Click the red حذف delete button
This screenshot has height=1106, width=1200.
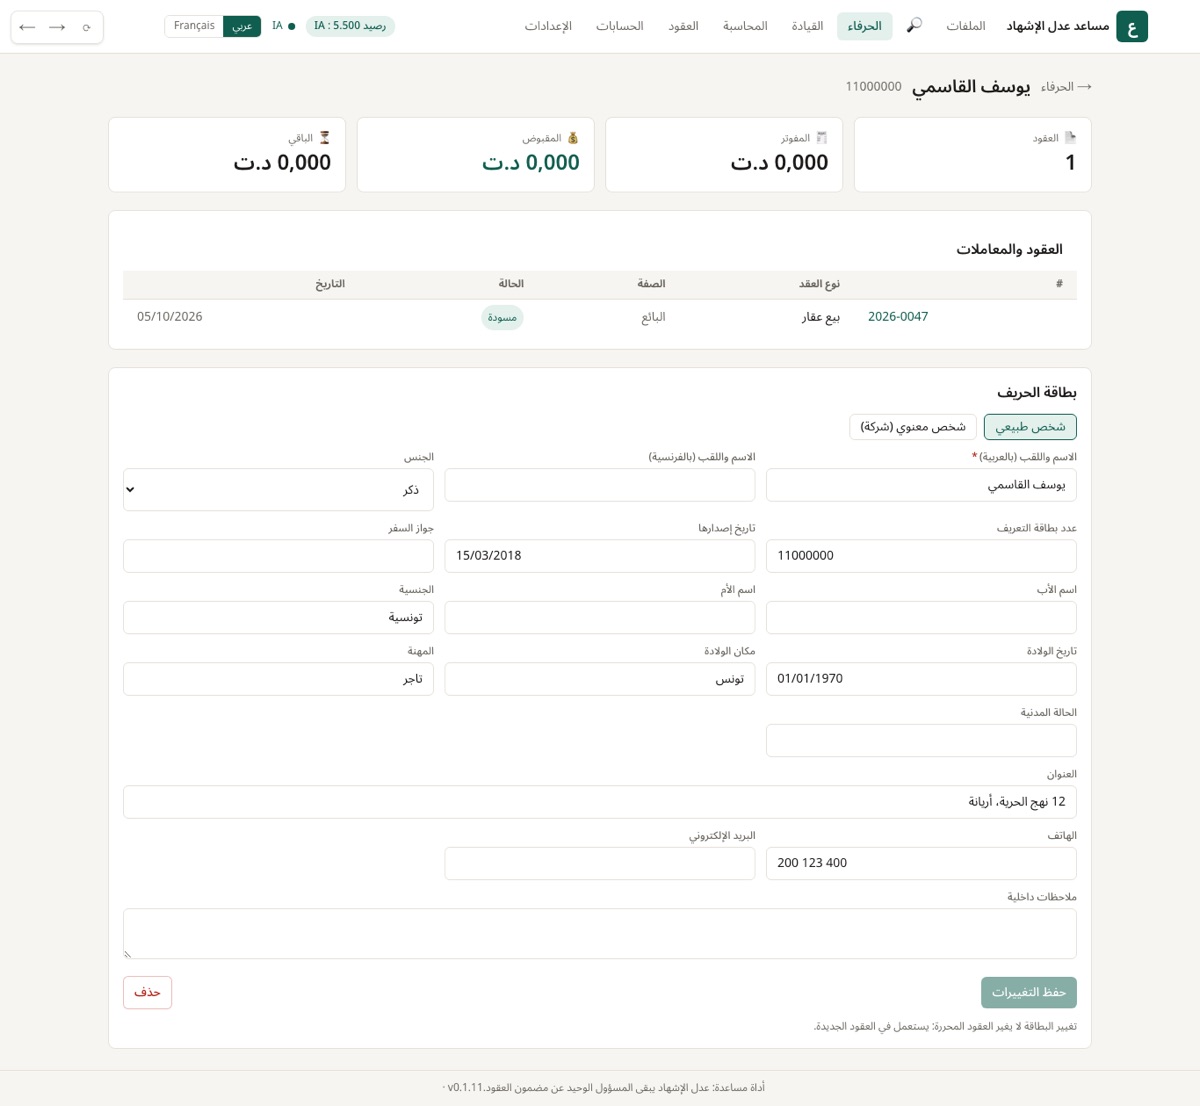pyautogui.click(x=148, y=993)
